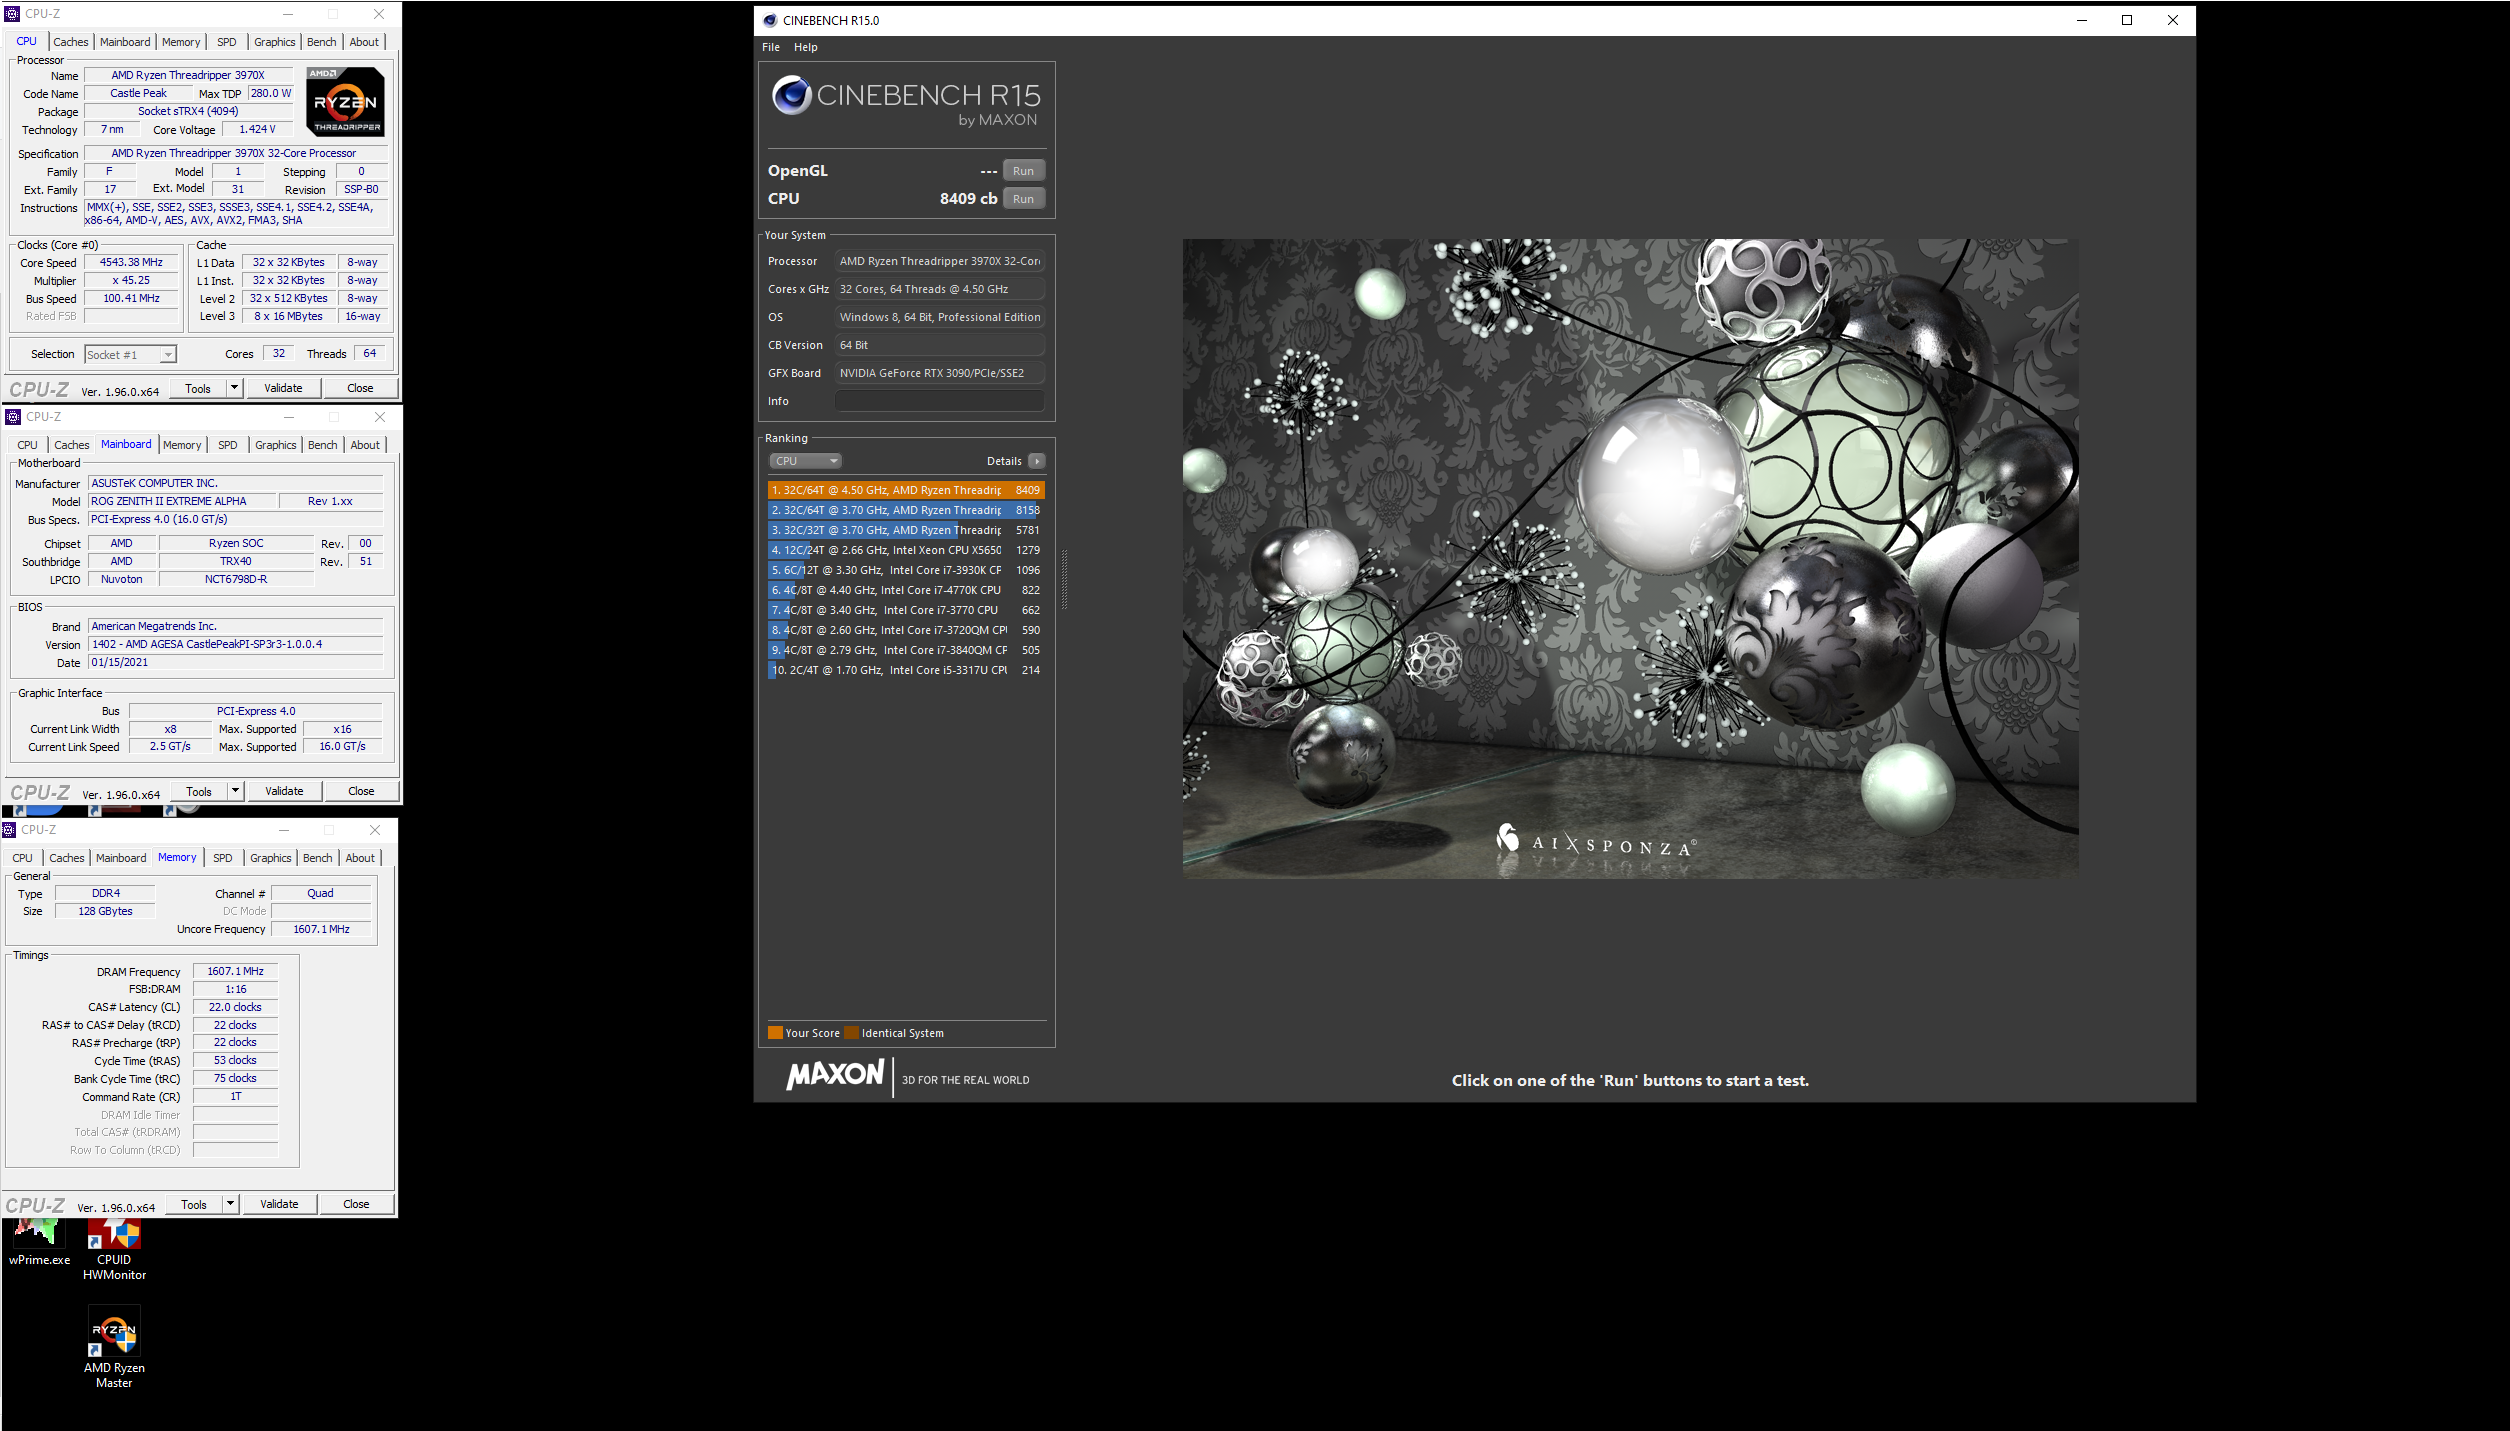Open the CPUID HWMonitor desktop icon
The height and width of the screenshot is (1431, 2510).
tap(114, 1249)
